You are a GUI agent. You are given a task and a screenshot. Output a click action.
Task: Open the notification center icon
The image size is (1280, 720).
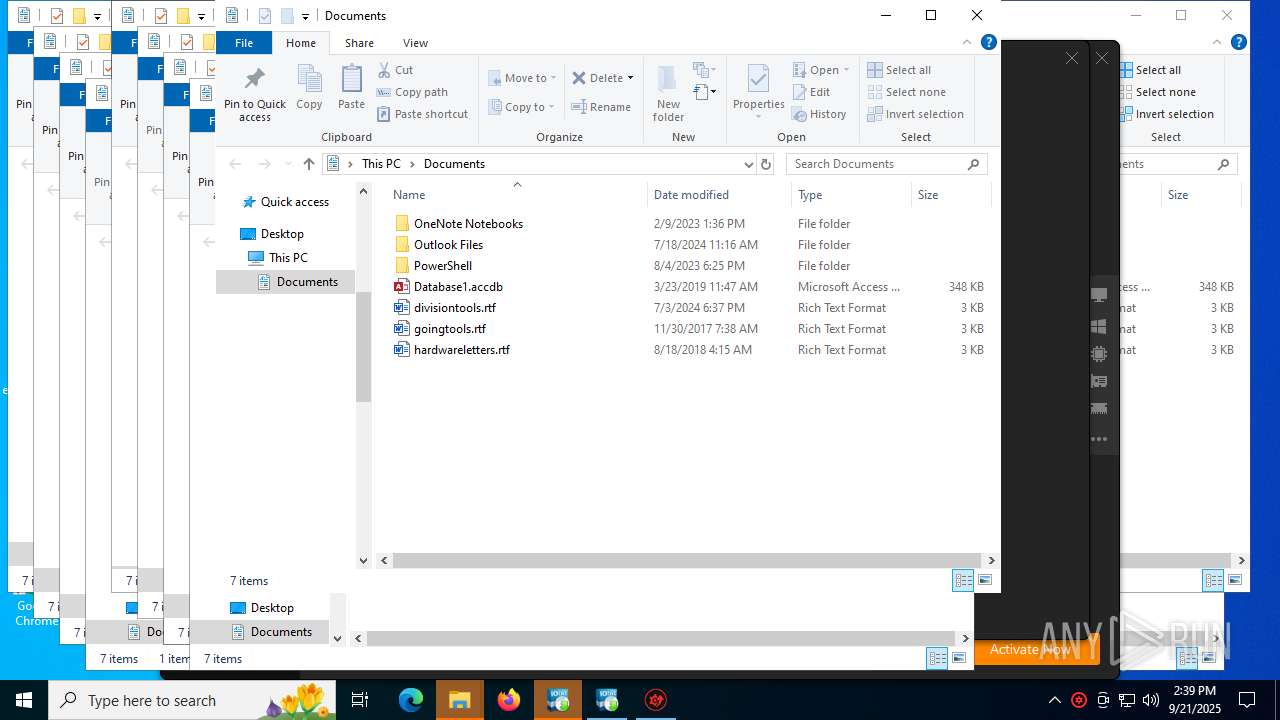[x=1247, y=700]
